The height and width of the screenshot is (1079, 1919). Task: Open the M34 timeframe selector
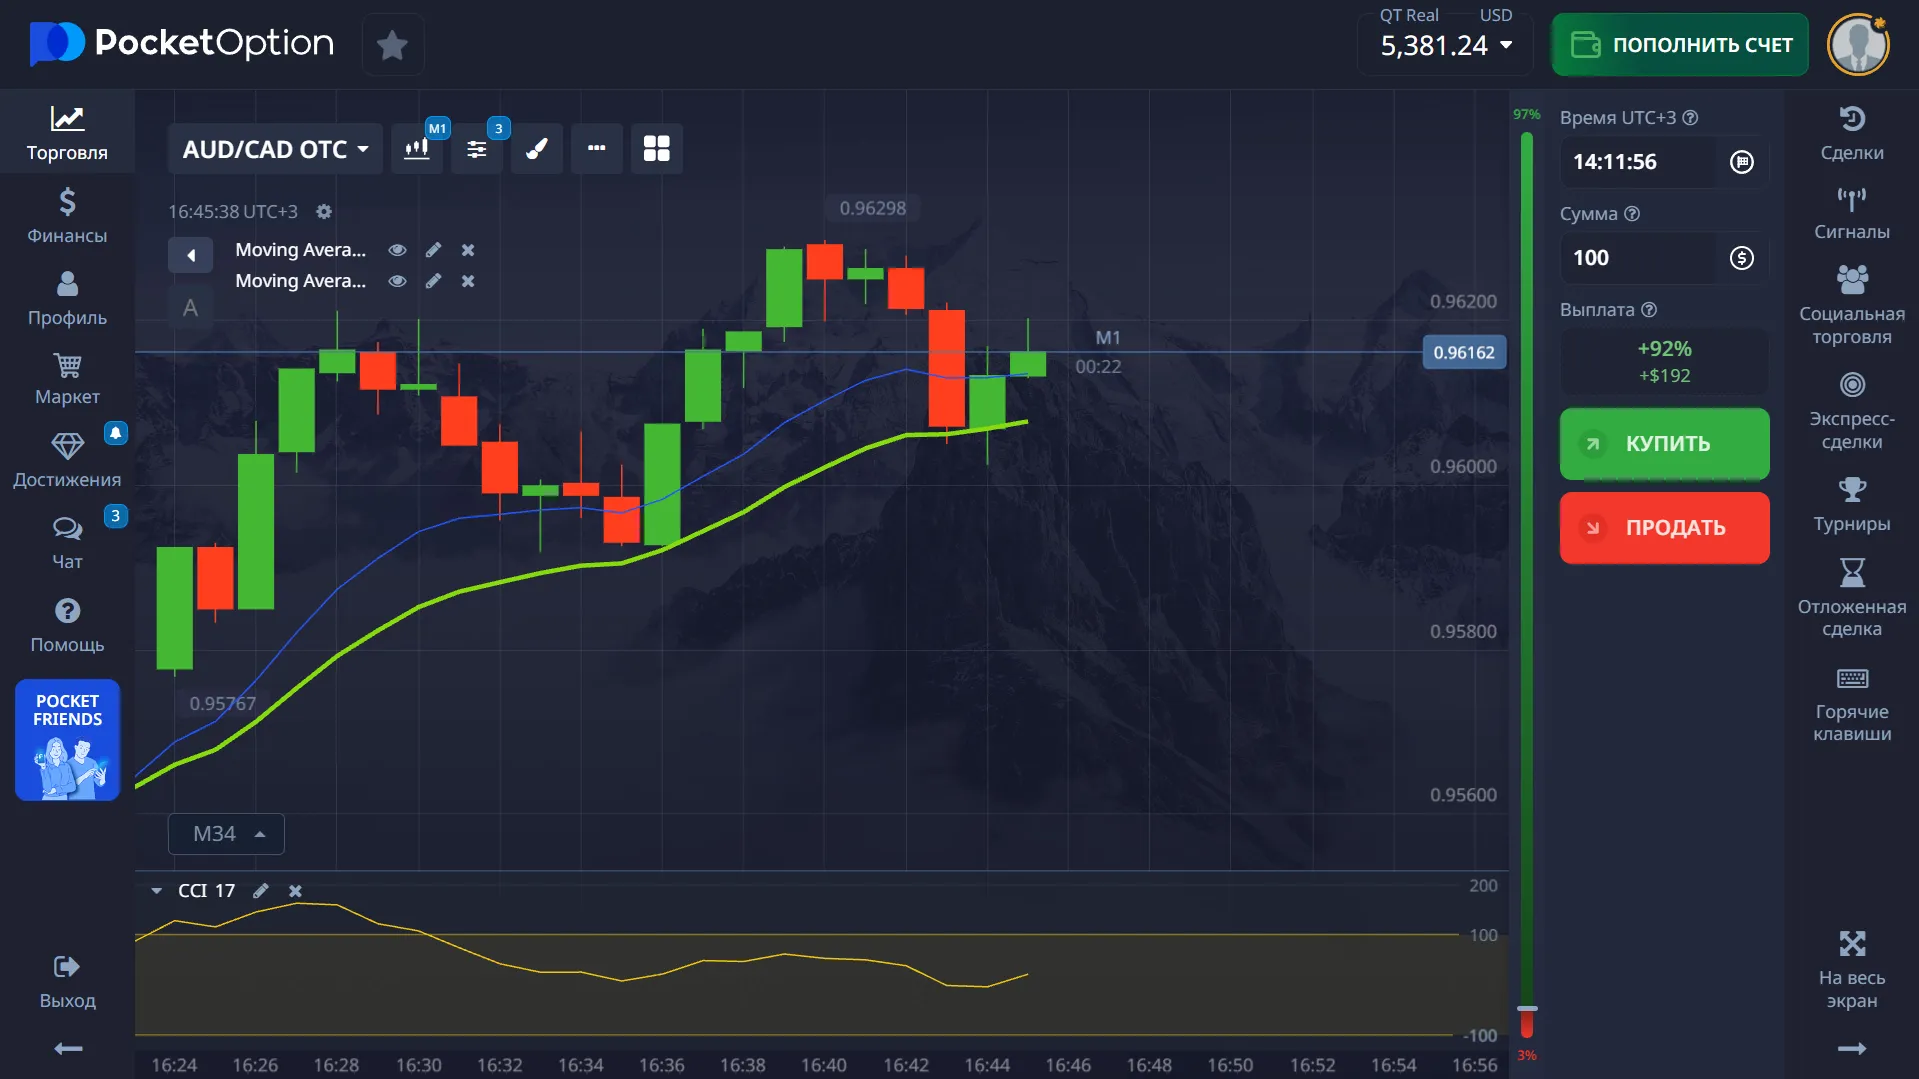(226, 834)
